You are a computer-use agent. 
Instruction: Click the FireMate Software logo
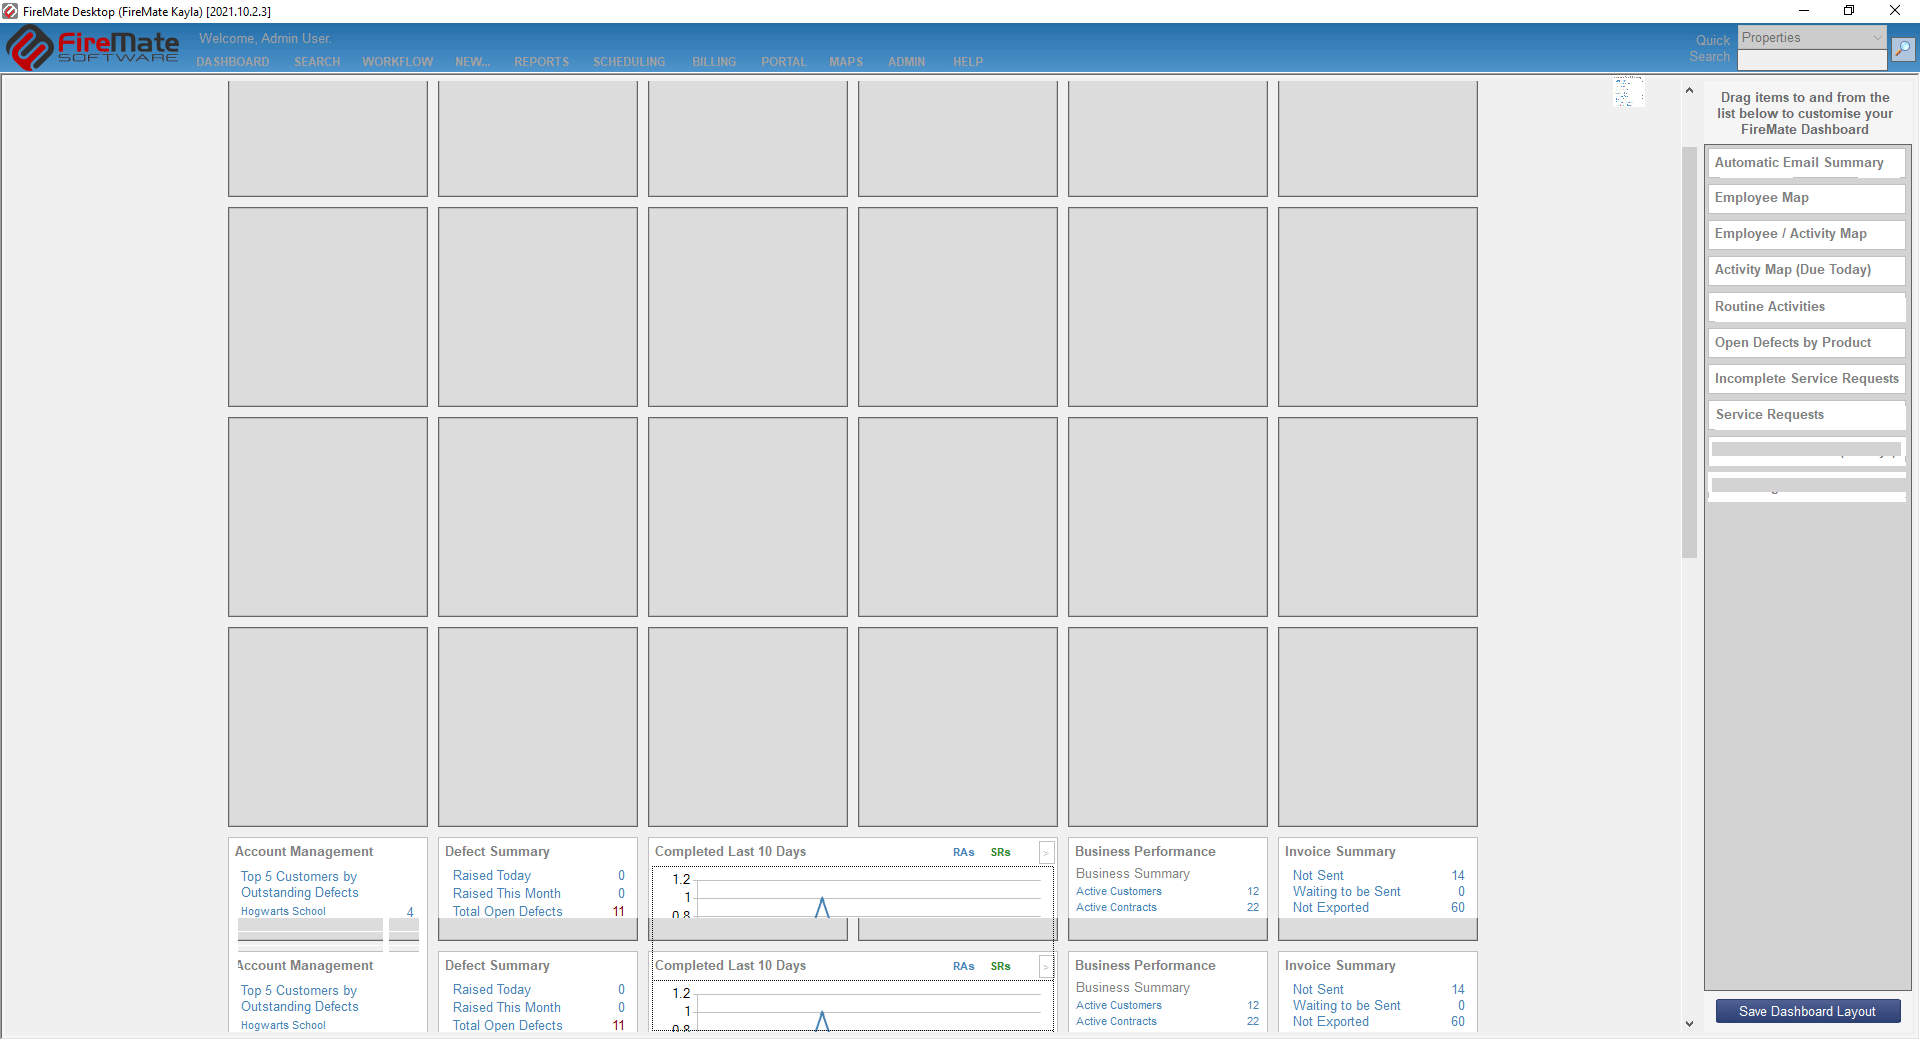pyautogui.click(x=92, y=47)
